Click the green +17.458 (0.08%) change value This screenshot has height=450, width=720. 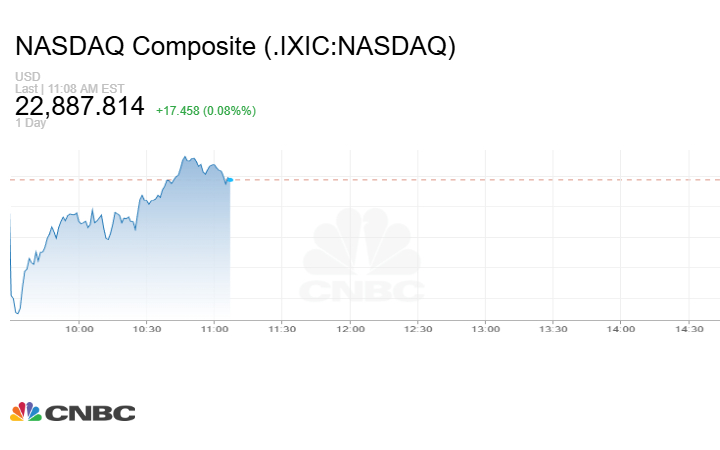(x=206, y=109)
